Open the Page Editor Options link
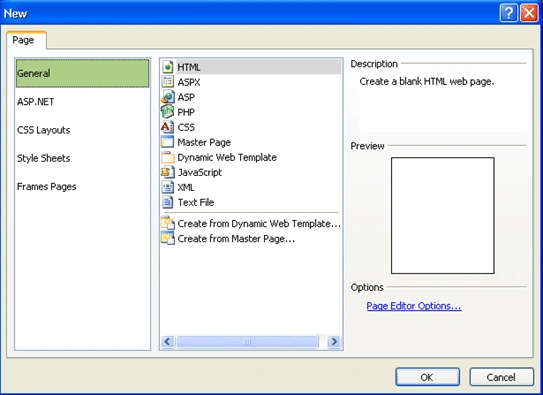The height and width of the screenshot is (395, 543). (x=414, y=306)
